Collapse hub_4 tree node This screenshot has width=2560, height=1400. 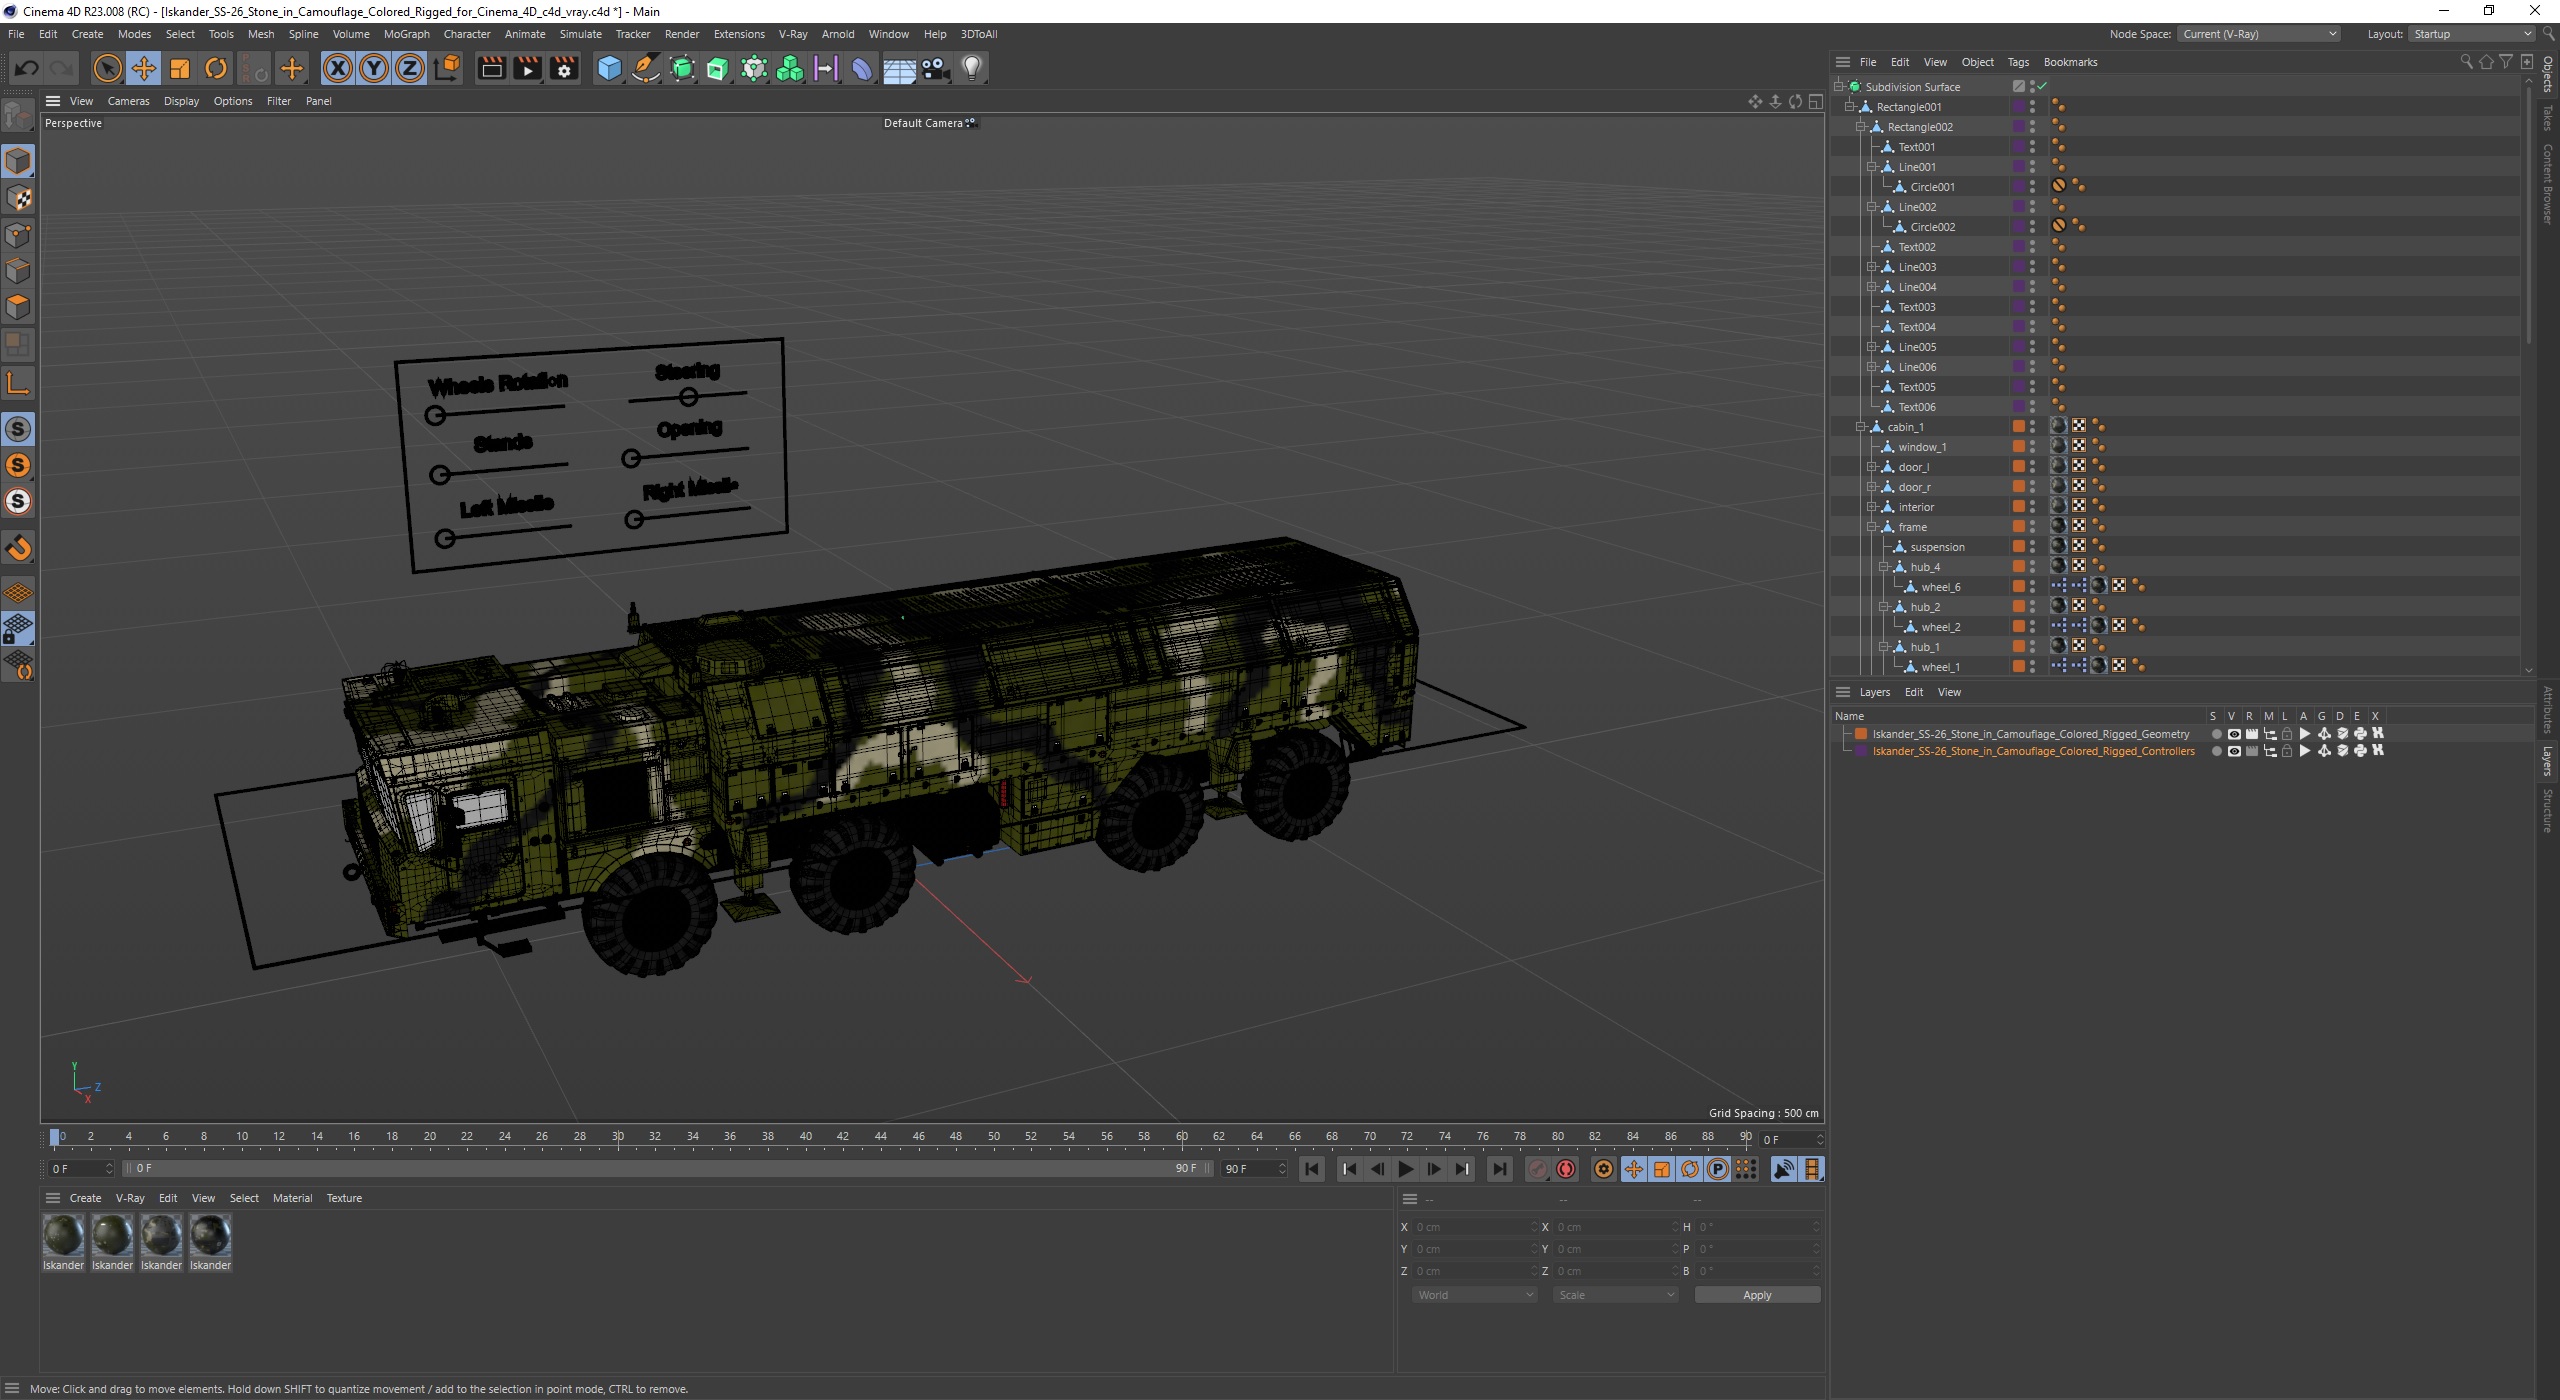click(x=1884, y=567)
